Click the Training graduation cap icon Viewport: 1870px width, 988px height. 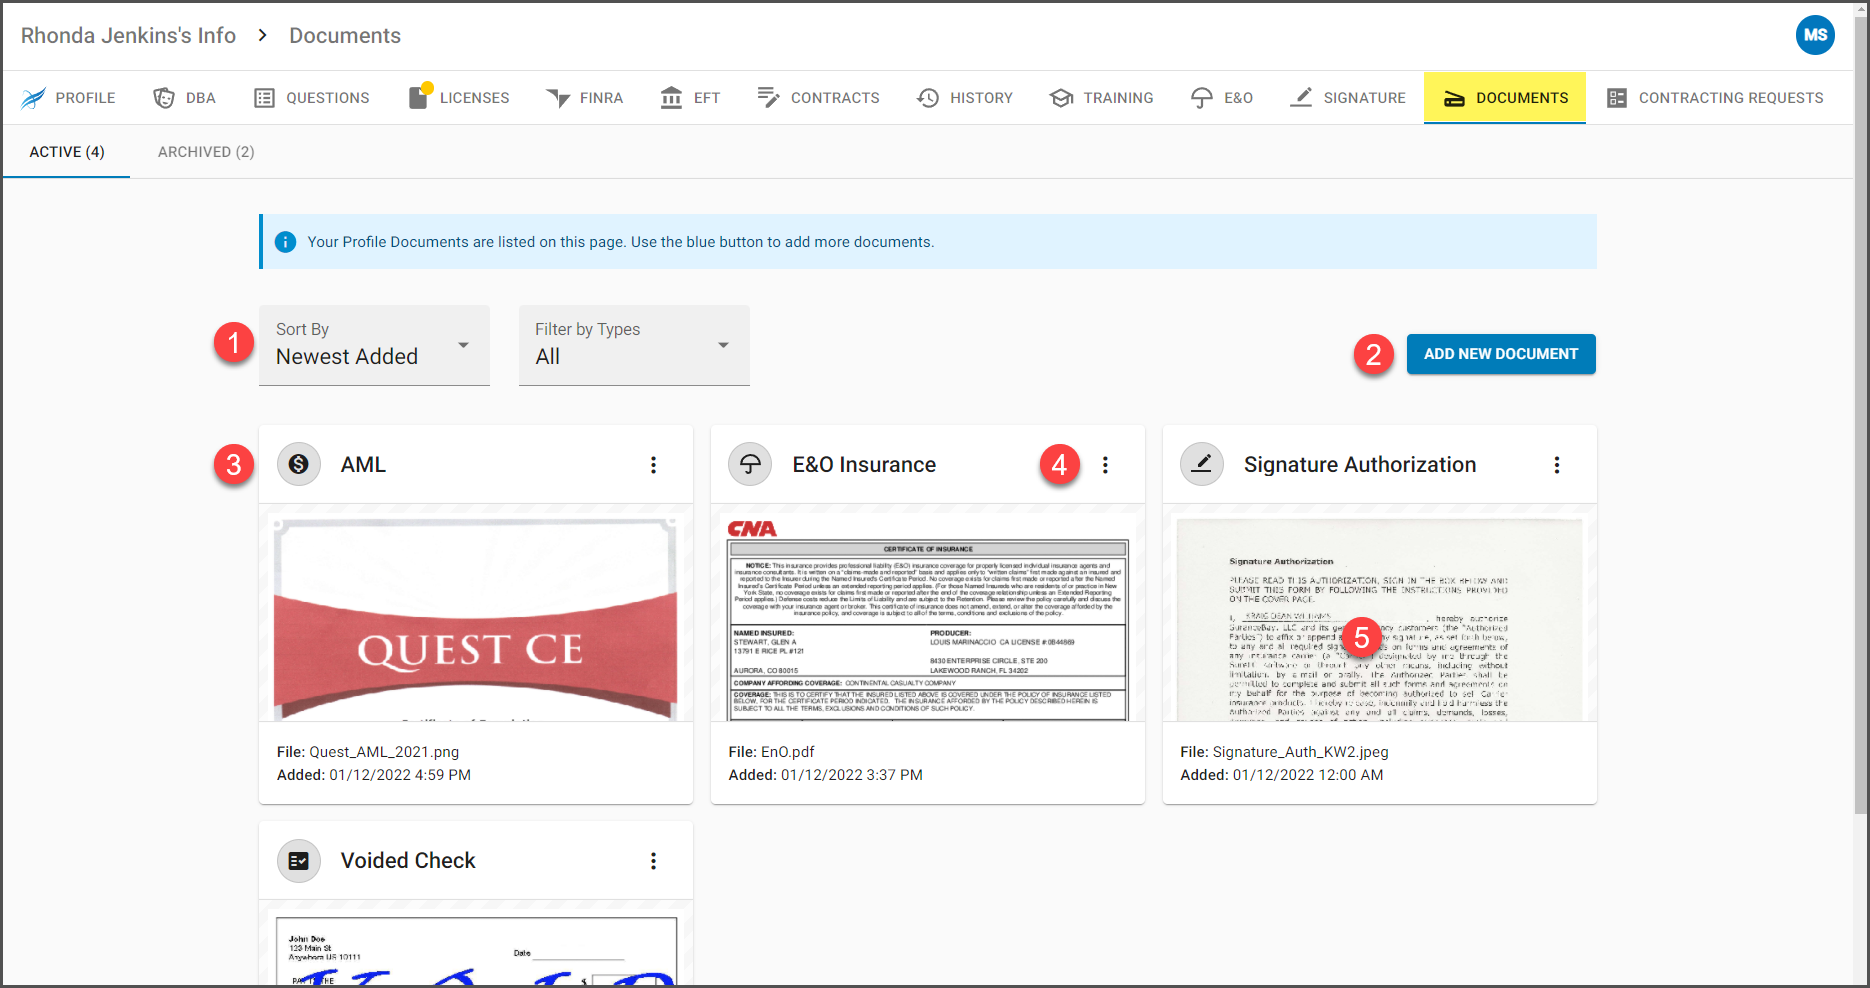[x=1061, y=98]
